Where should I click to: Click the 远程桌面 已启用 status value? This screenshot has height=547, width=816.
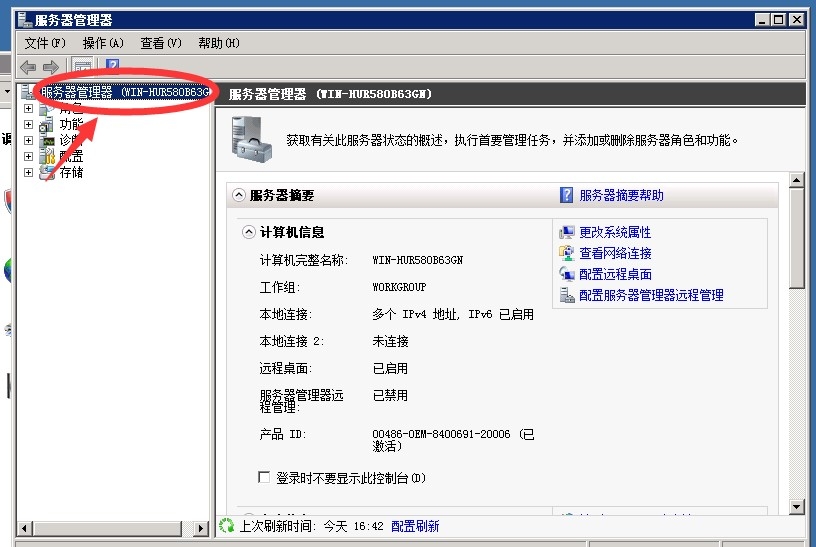pyautogui.click(x=390, y=368)
